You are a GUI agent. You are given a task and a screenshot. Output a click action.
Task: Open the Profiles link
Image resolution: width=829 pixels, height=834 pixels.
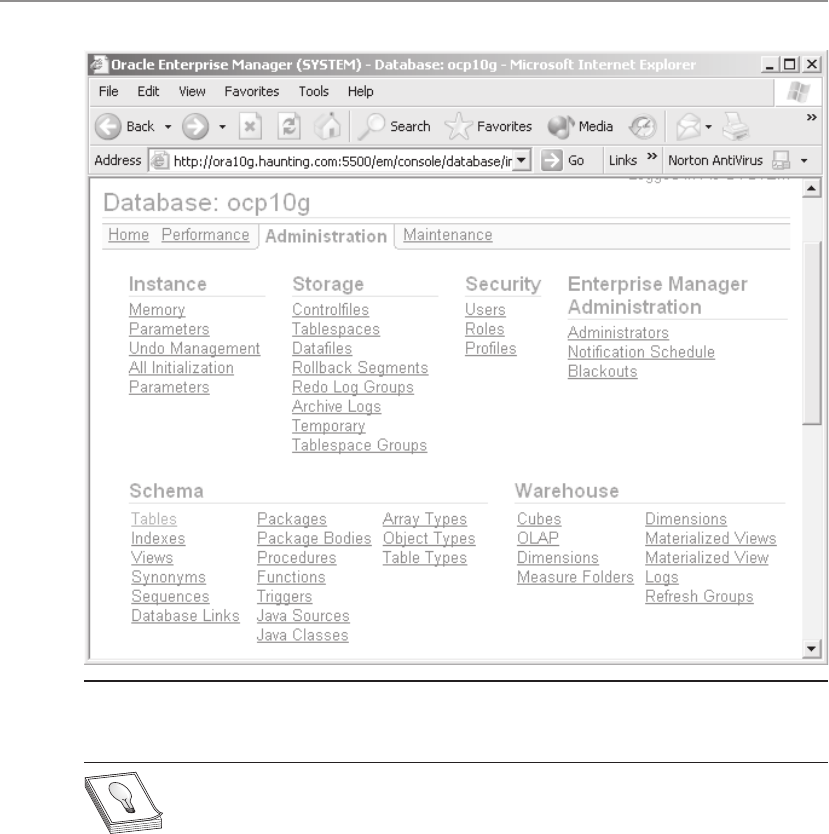pyautogui.click(x=491, y=348)
